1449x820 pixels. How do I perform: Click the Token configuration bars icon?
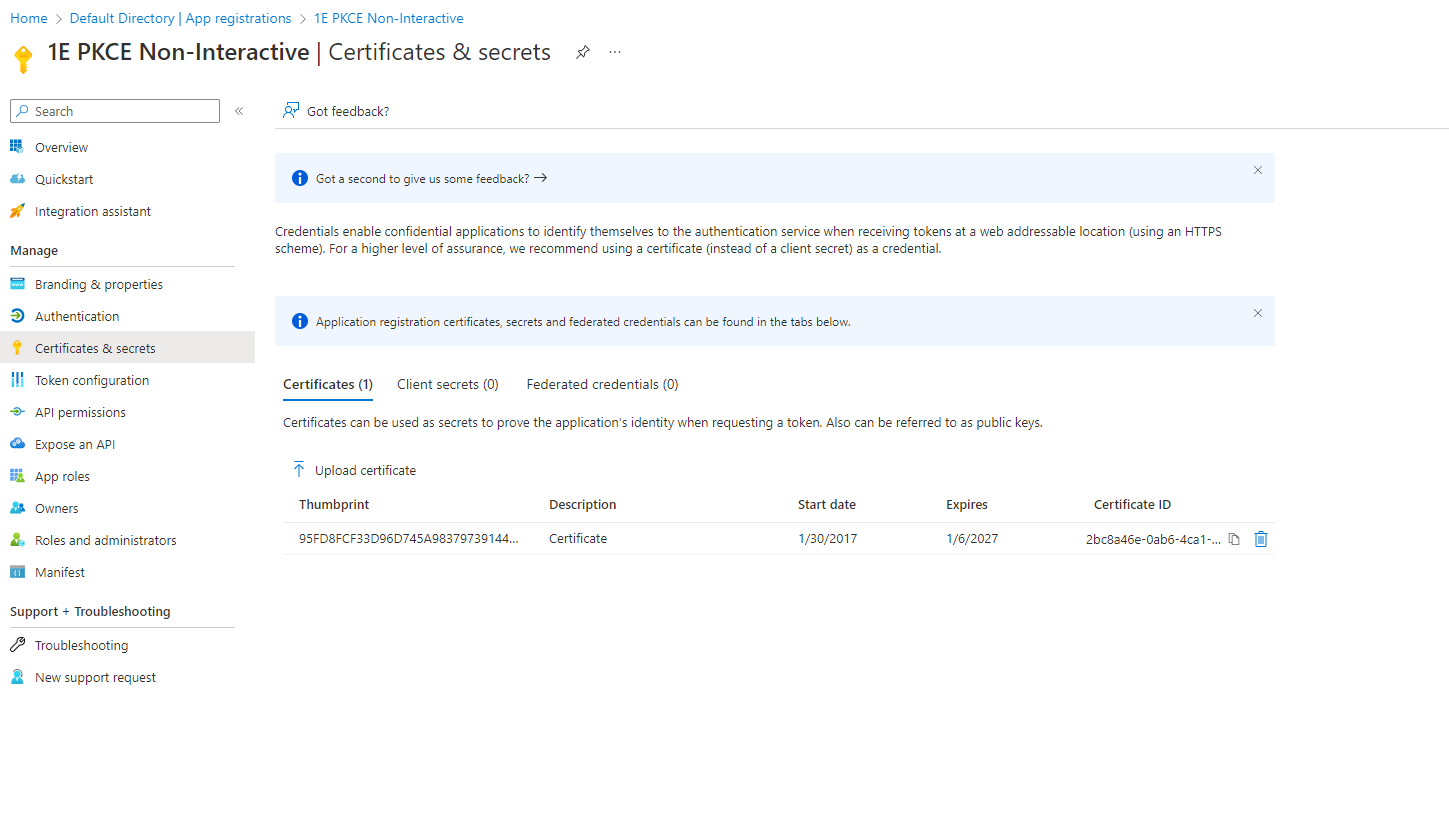tap(16, 380)
